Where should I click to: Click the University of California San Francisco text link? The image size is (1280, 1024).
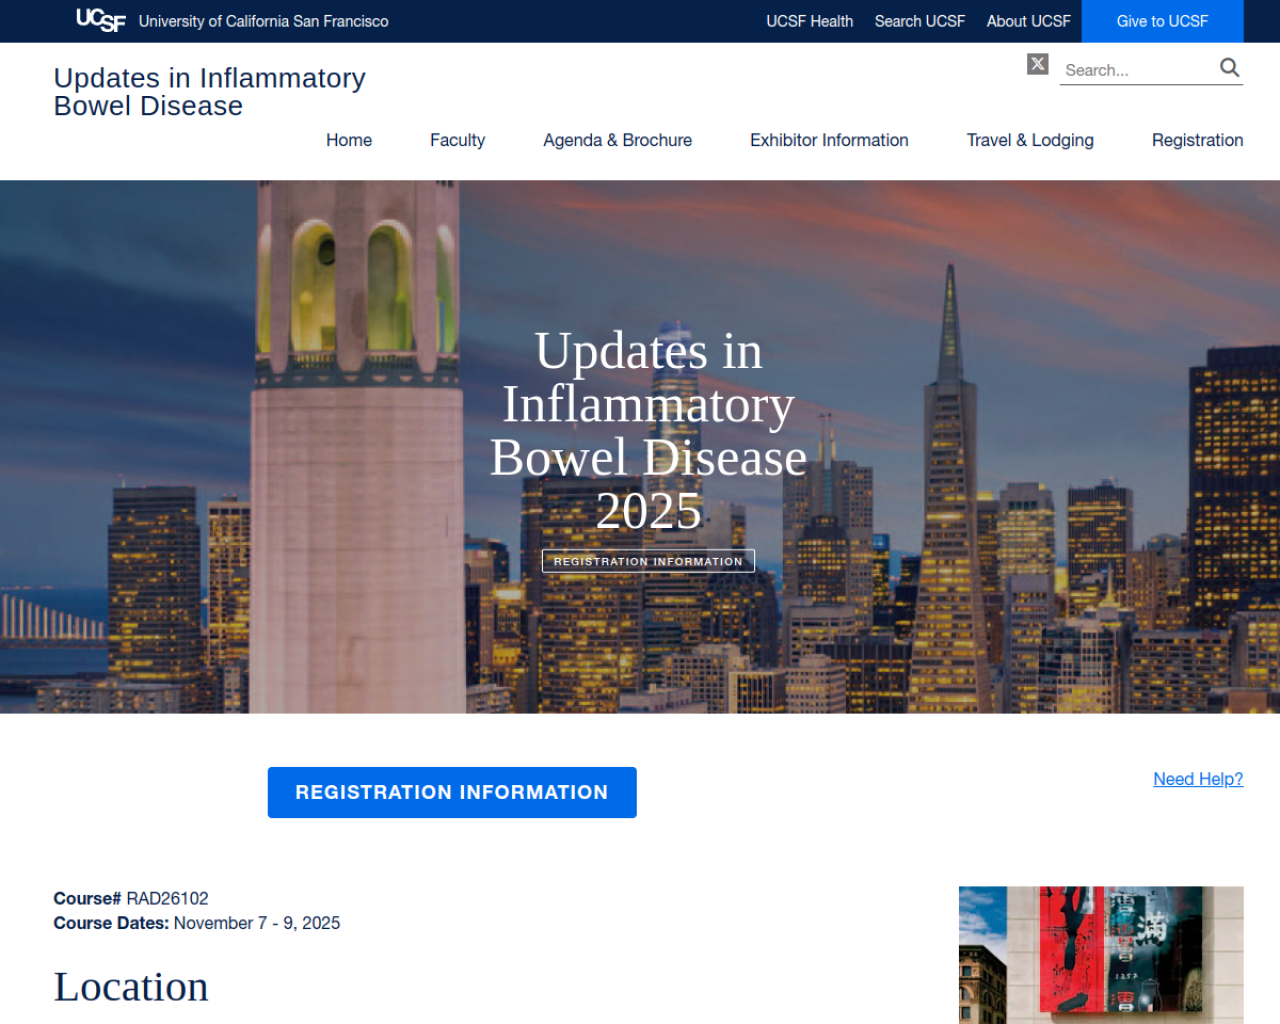[x=263, y=21]
